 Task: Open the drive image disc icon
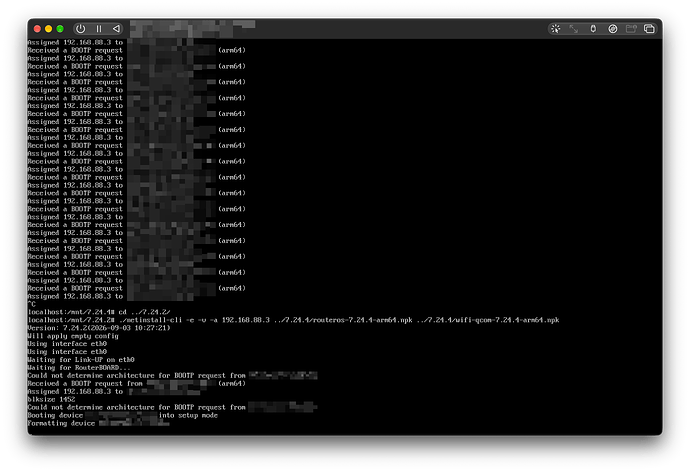613,29
